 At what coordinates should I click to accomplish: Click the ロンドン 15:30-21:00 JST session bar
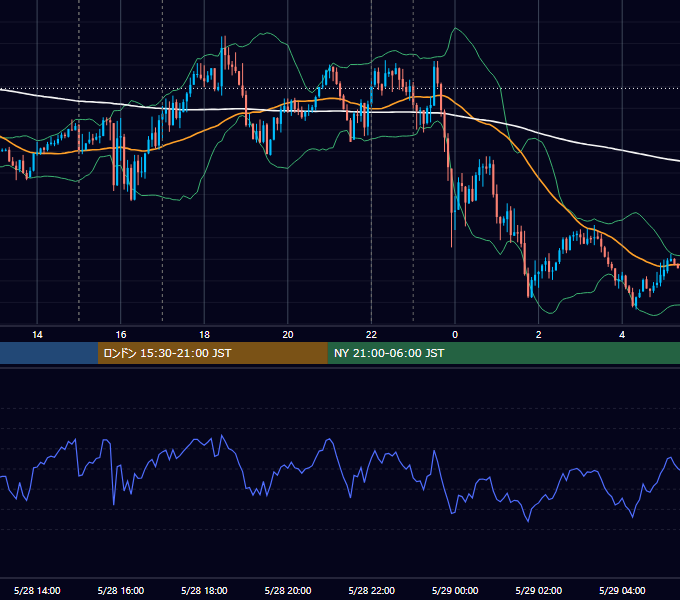(x=212, y=353)
